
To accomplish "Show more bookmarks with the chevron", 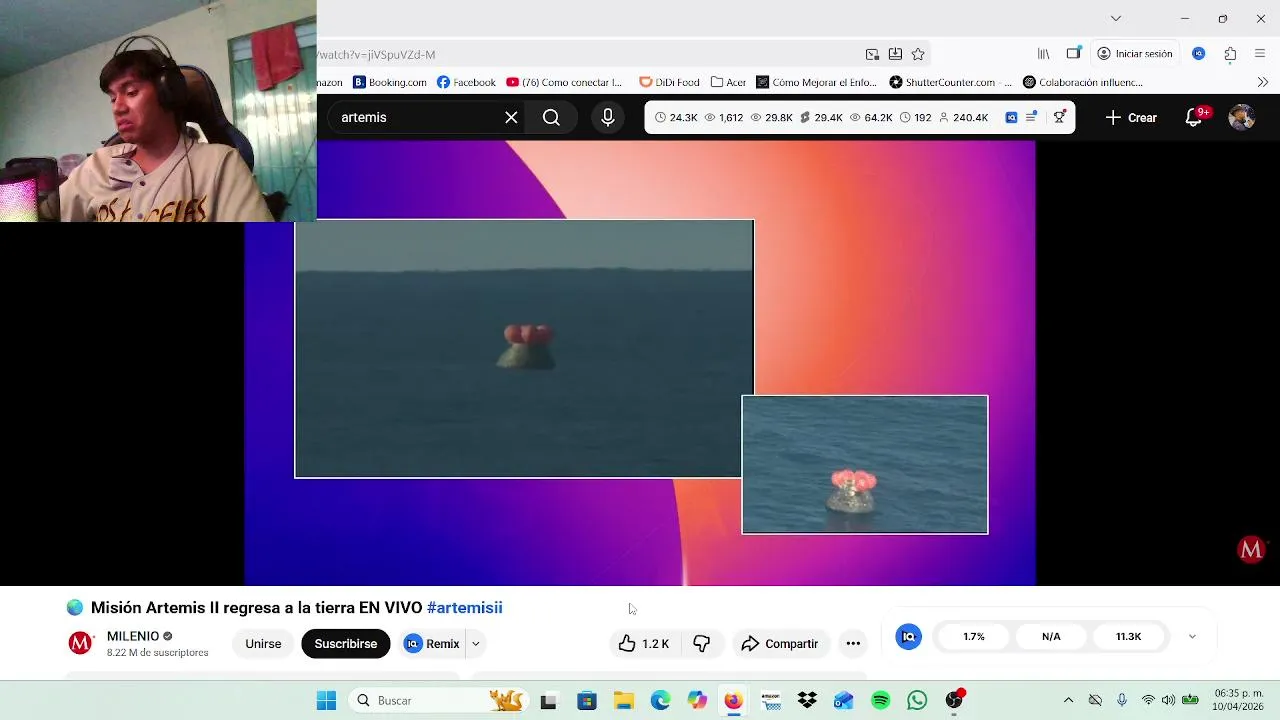I will click(x=1262, y=82).
